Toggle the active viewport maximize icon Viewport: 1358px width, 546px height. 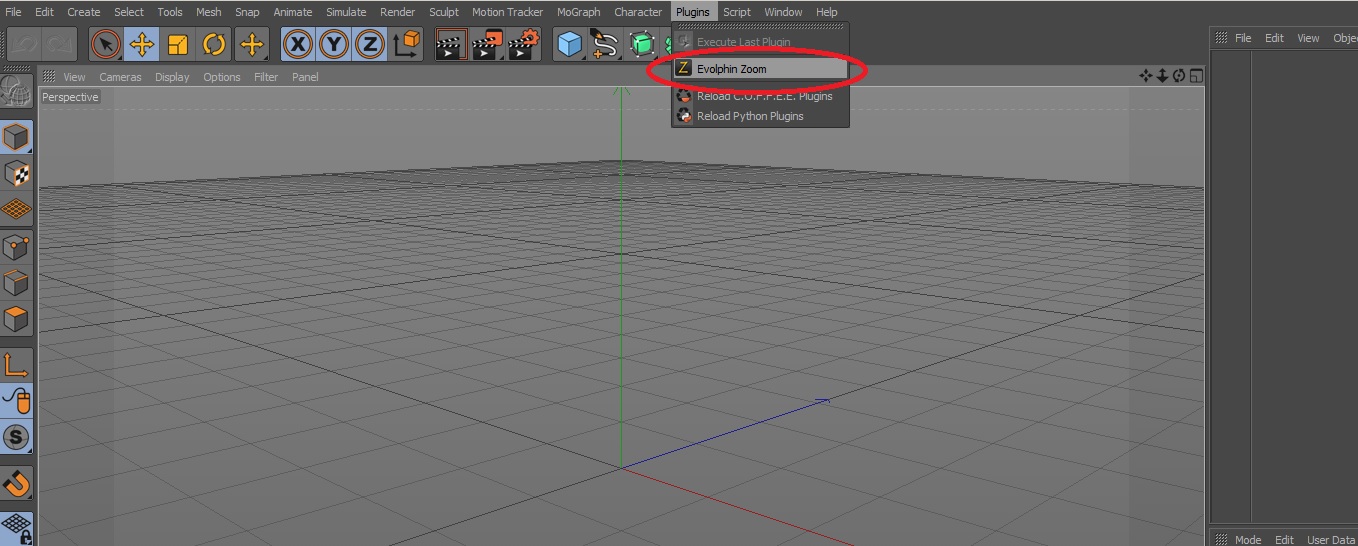point(1196,77)
